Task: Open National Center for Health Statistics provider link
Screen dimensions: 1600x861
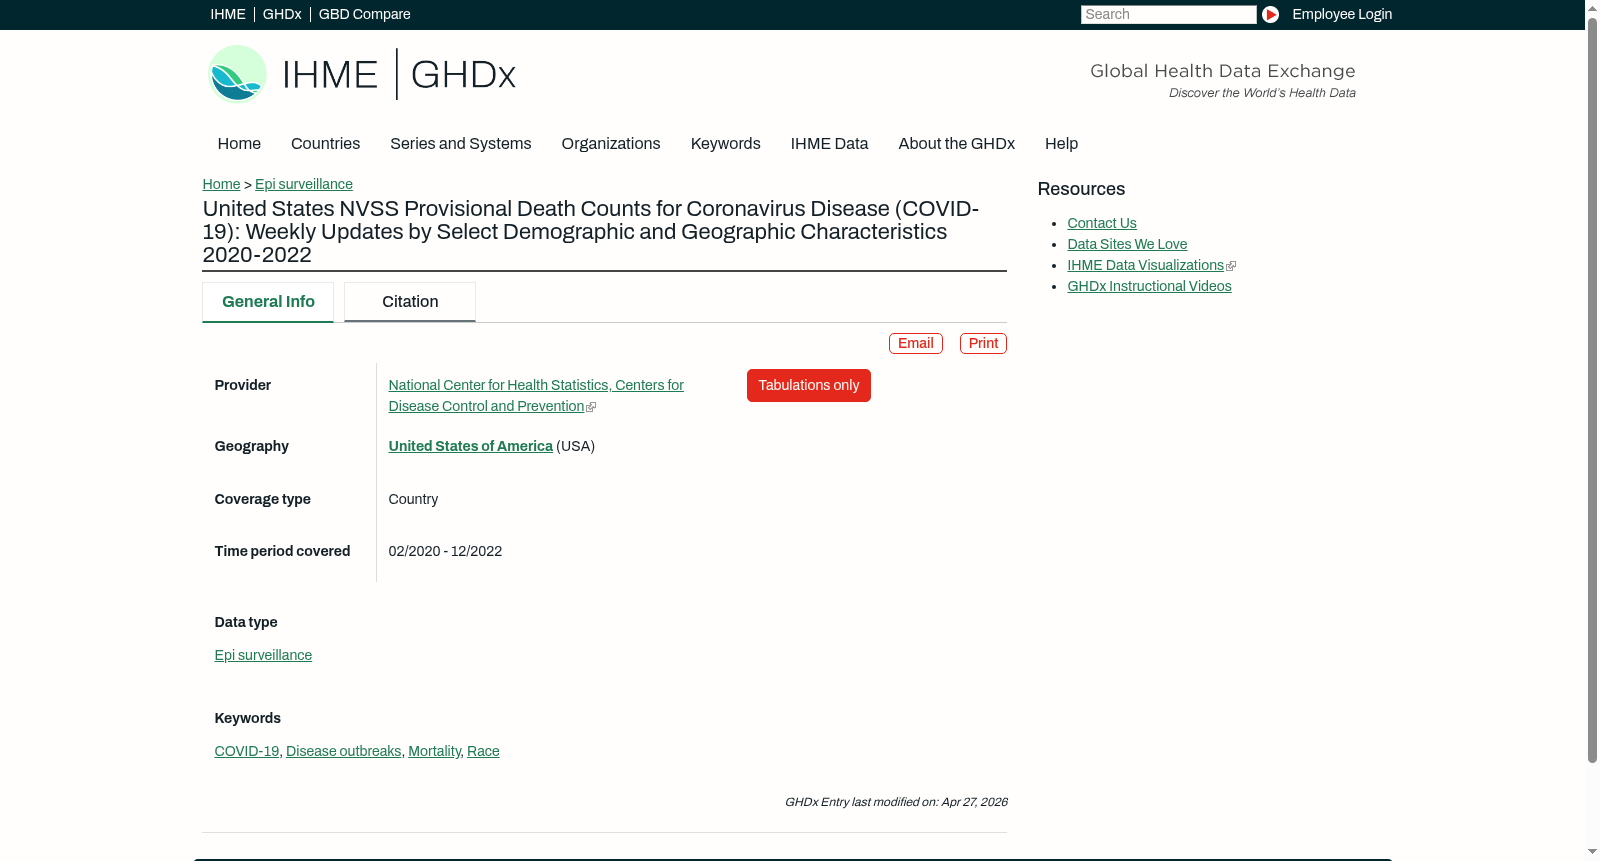Action: pyautogui.click(x=536, y=396)
